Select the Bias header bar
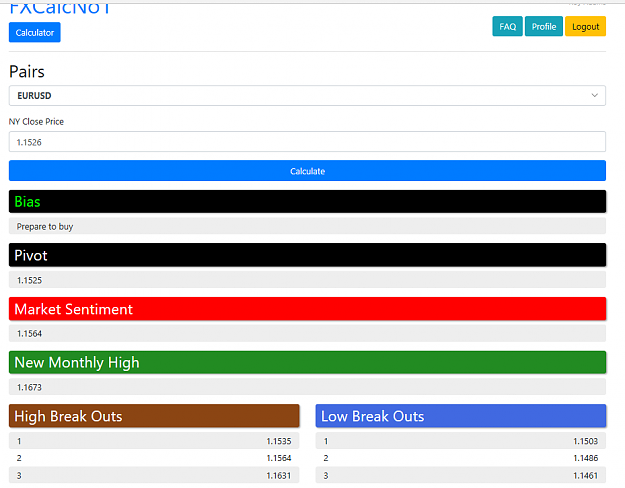The width and height of the screenshot is (625, 488). pyautogui.click(x=307, y=201)
